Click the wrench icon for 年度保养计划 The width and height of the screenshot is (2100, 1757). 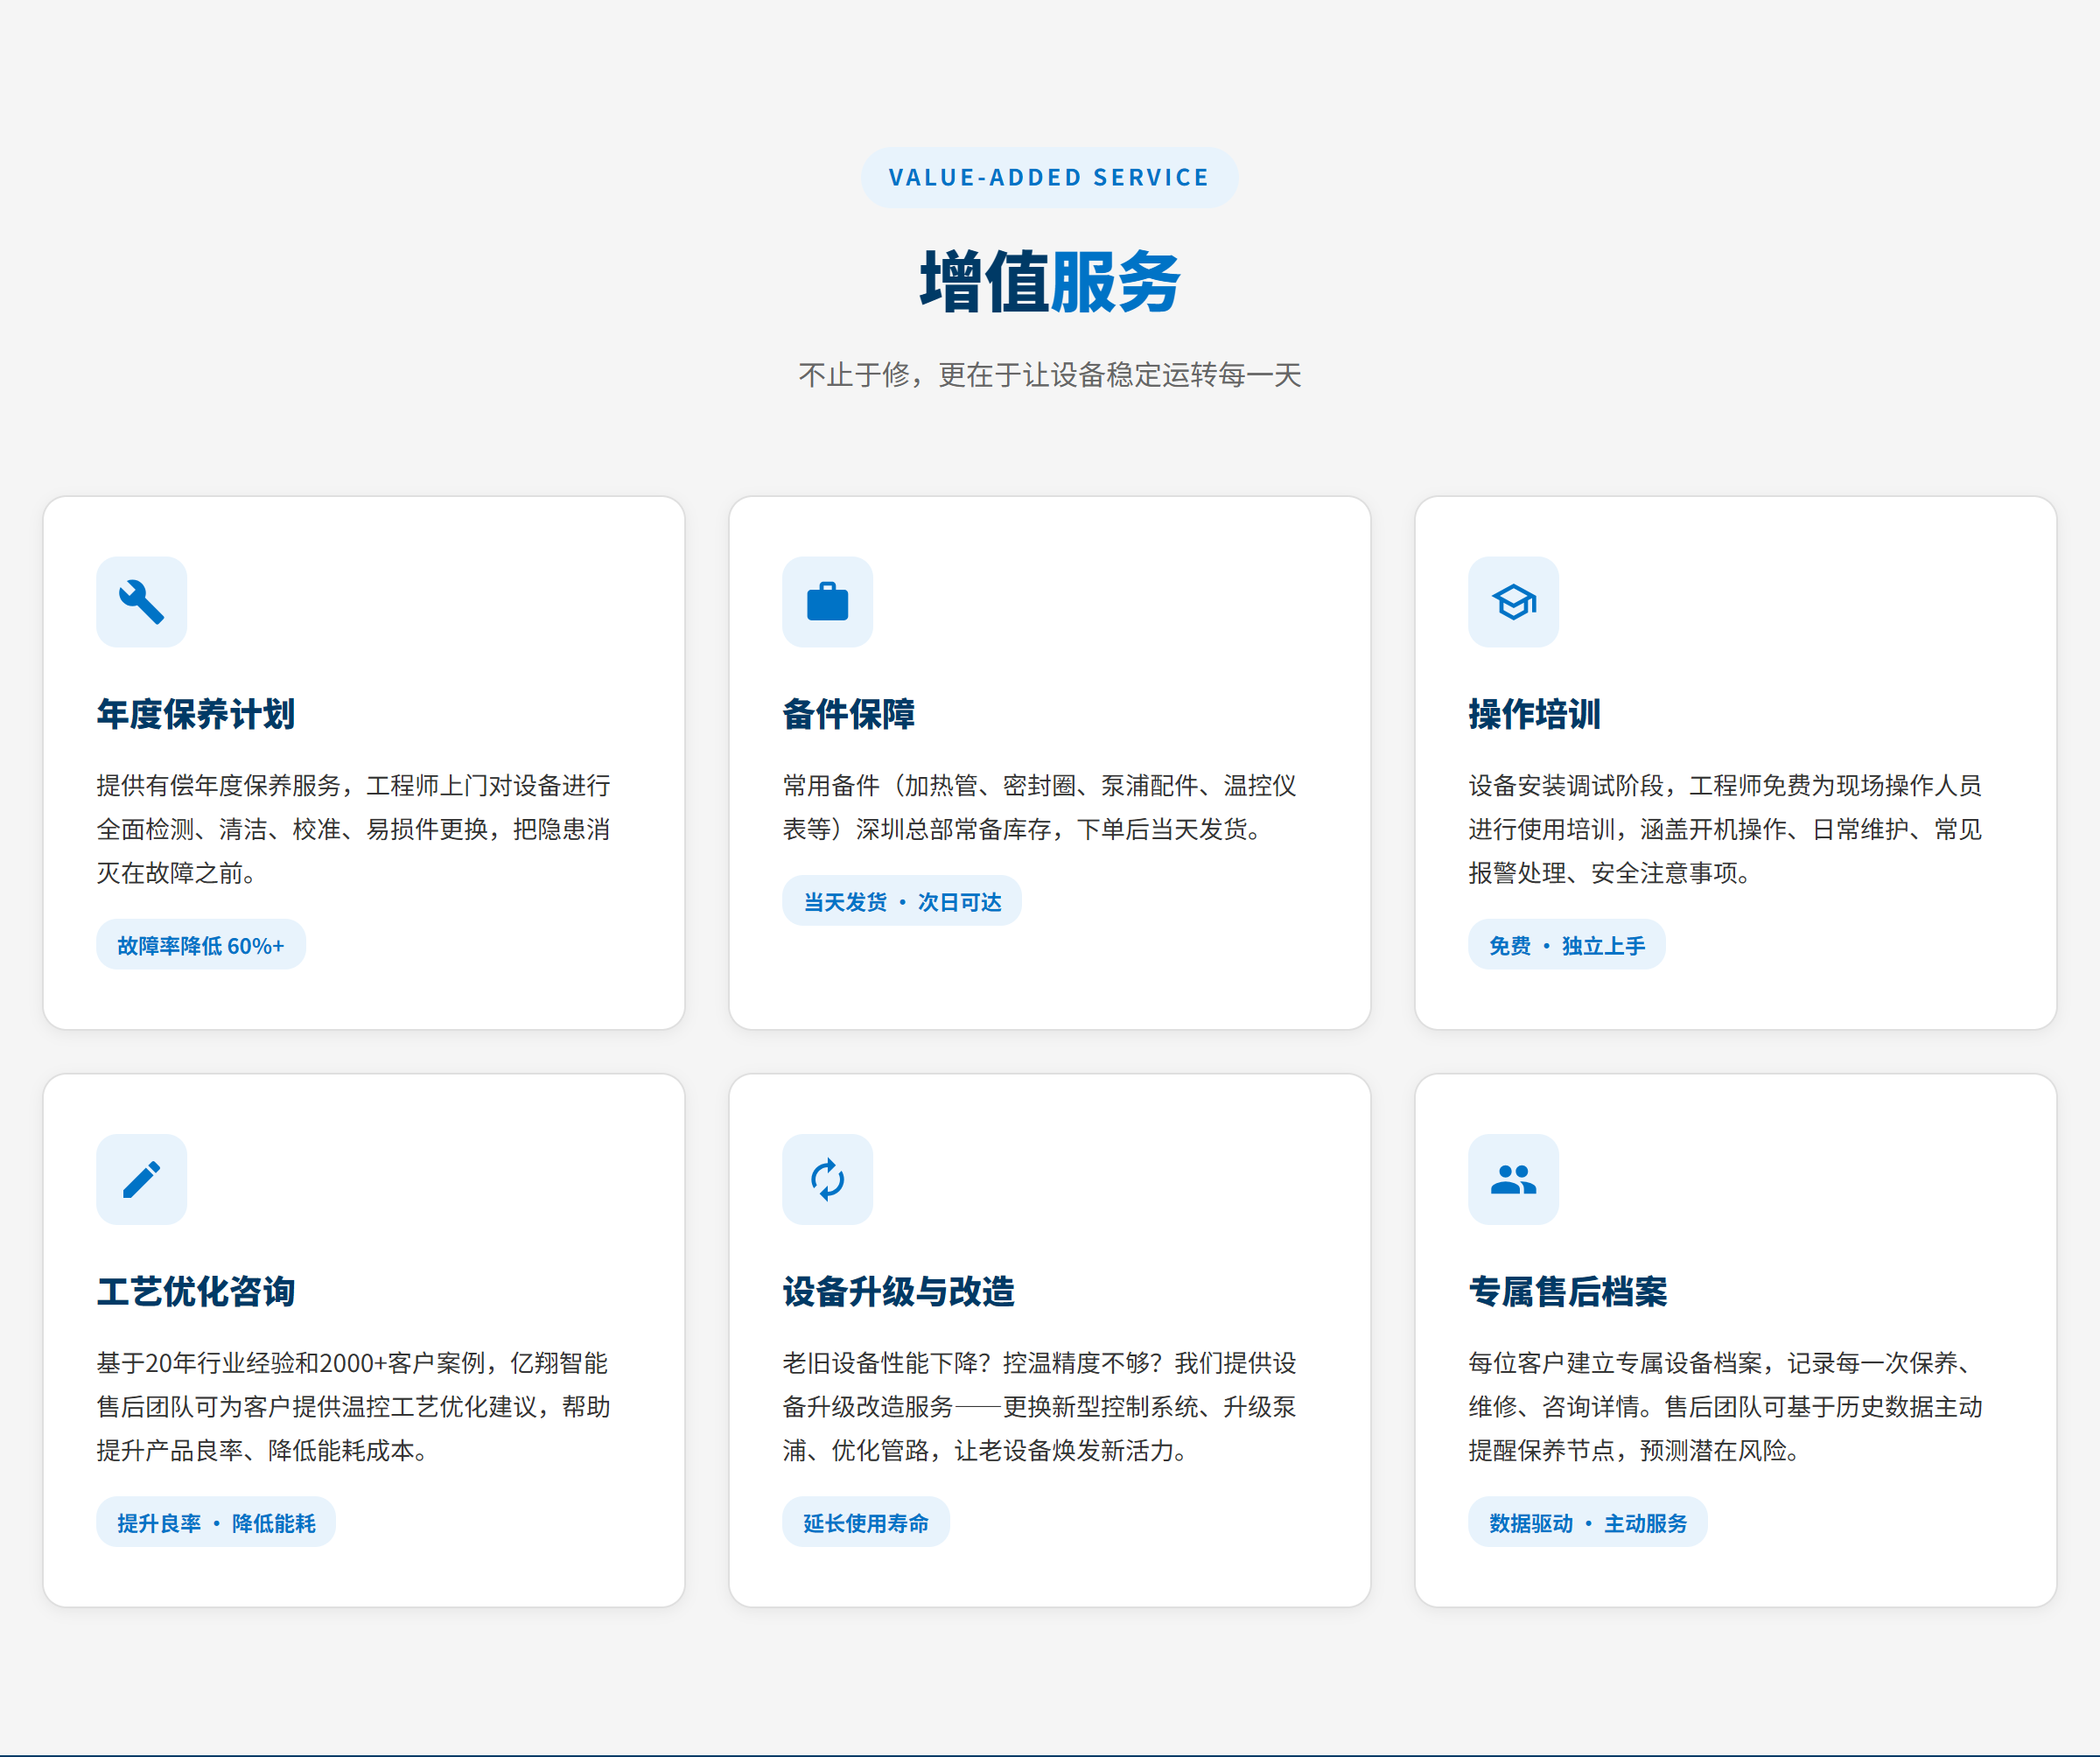141,602
